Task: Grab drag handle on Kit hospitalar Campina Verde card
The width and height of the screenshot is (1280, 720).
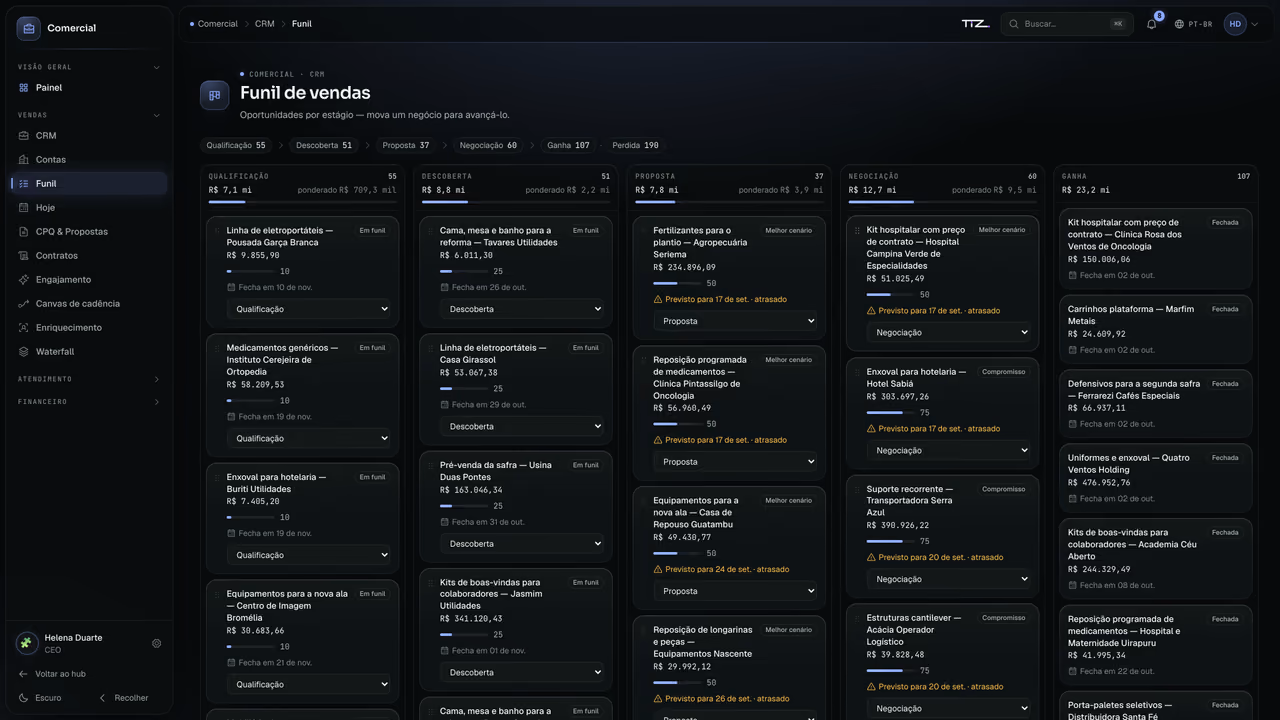Action: point(857,230)
